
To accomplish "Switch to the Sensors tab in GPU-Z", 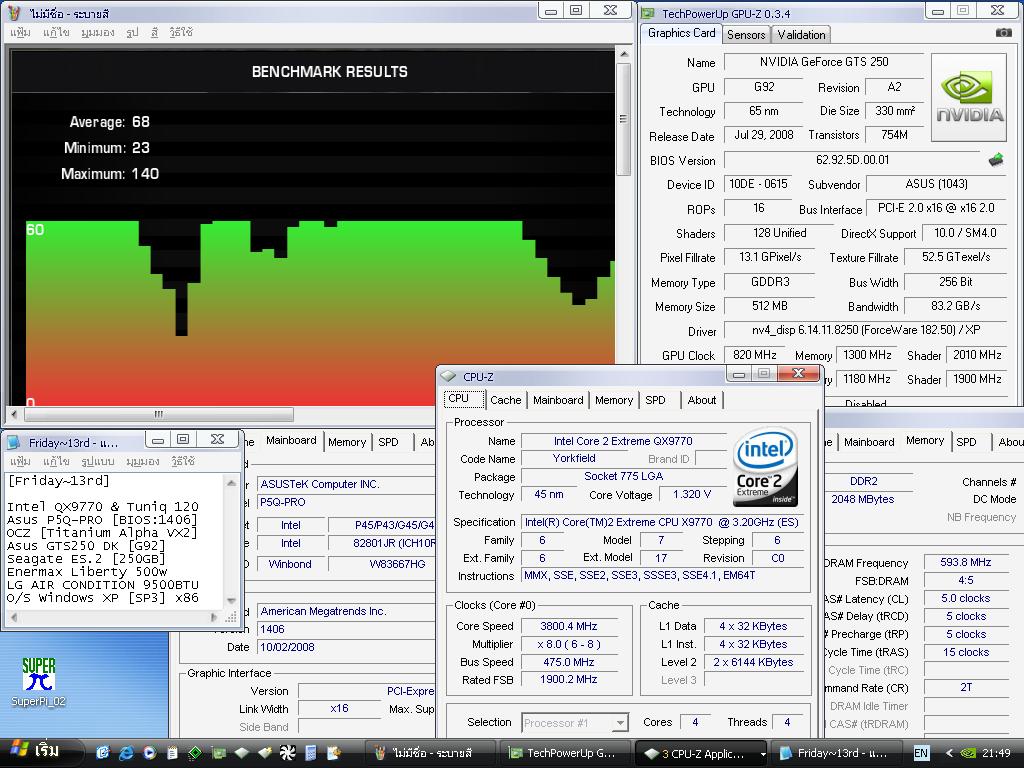I will [746, 35].
